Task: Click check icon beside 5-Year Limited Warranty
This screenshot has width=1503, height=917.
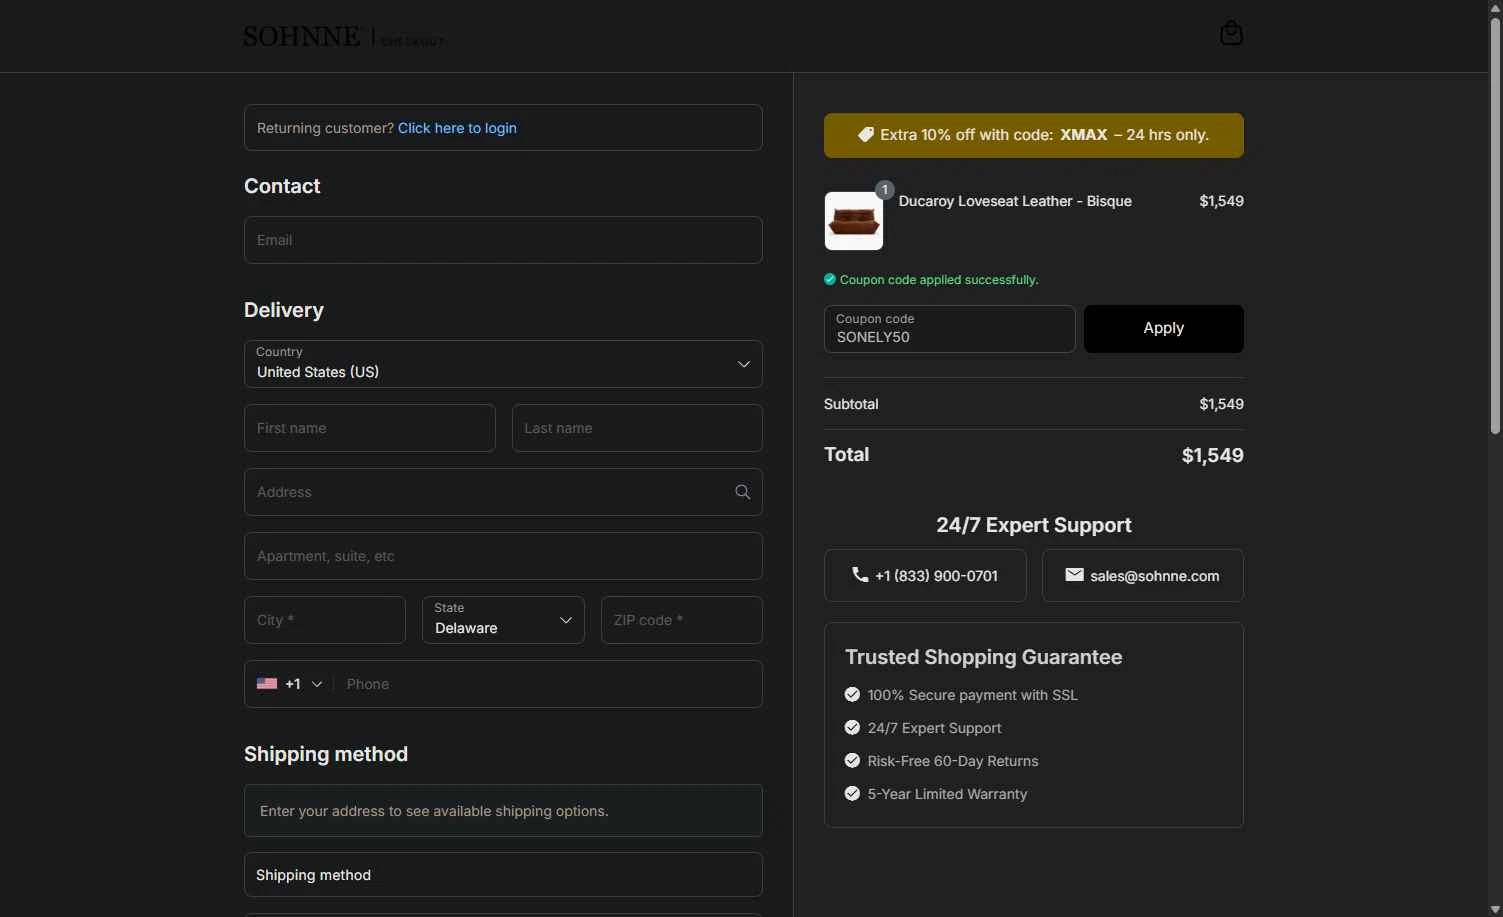Action: click(x=852, y=793)
